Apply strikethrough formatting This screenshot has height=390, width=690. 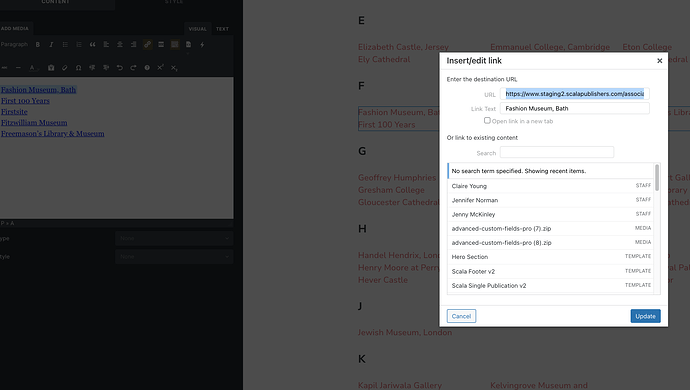click(4, 68)
